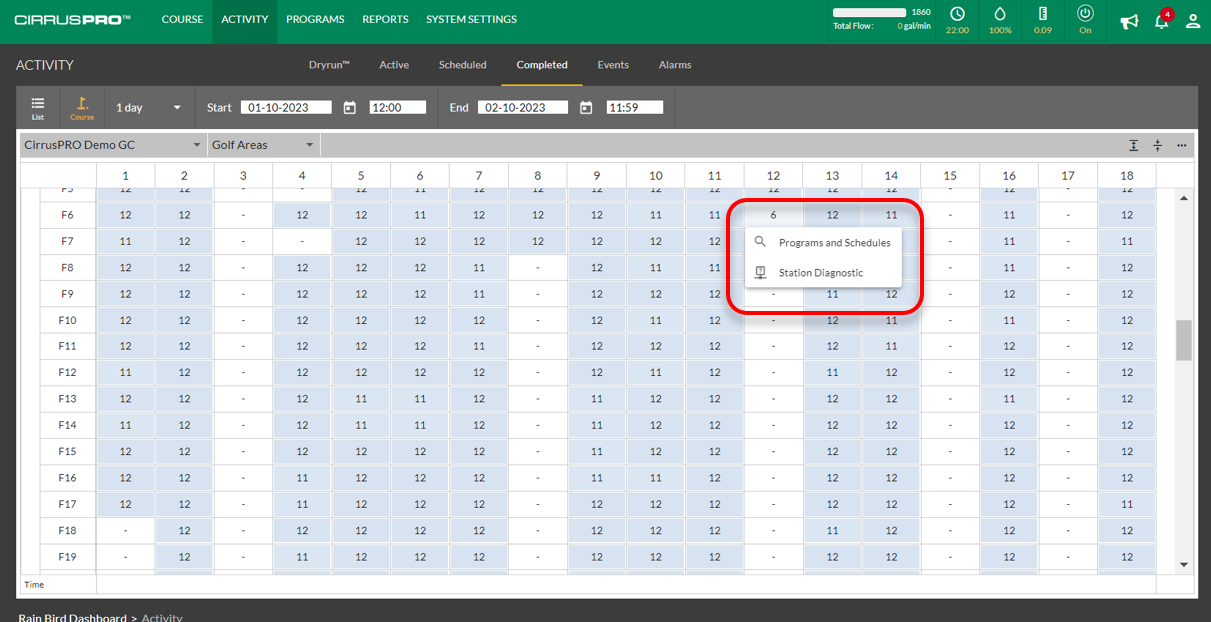The width and height of the screenshot is (1211, 622).
Task: Click row F7 cell under column 1
Action: pos(125,241)
